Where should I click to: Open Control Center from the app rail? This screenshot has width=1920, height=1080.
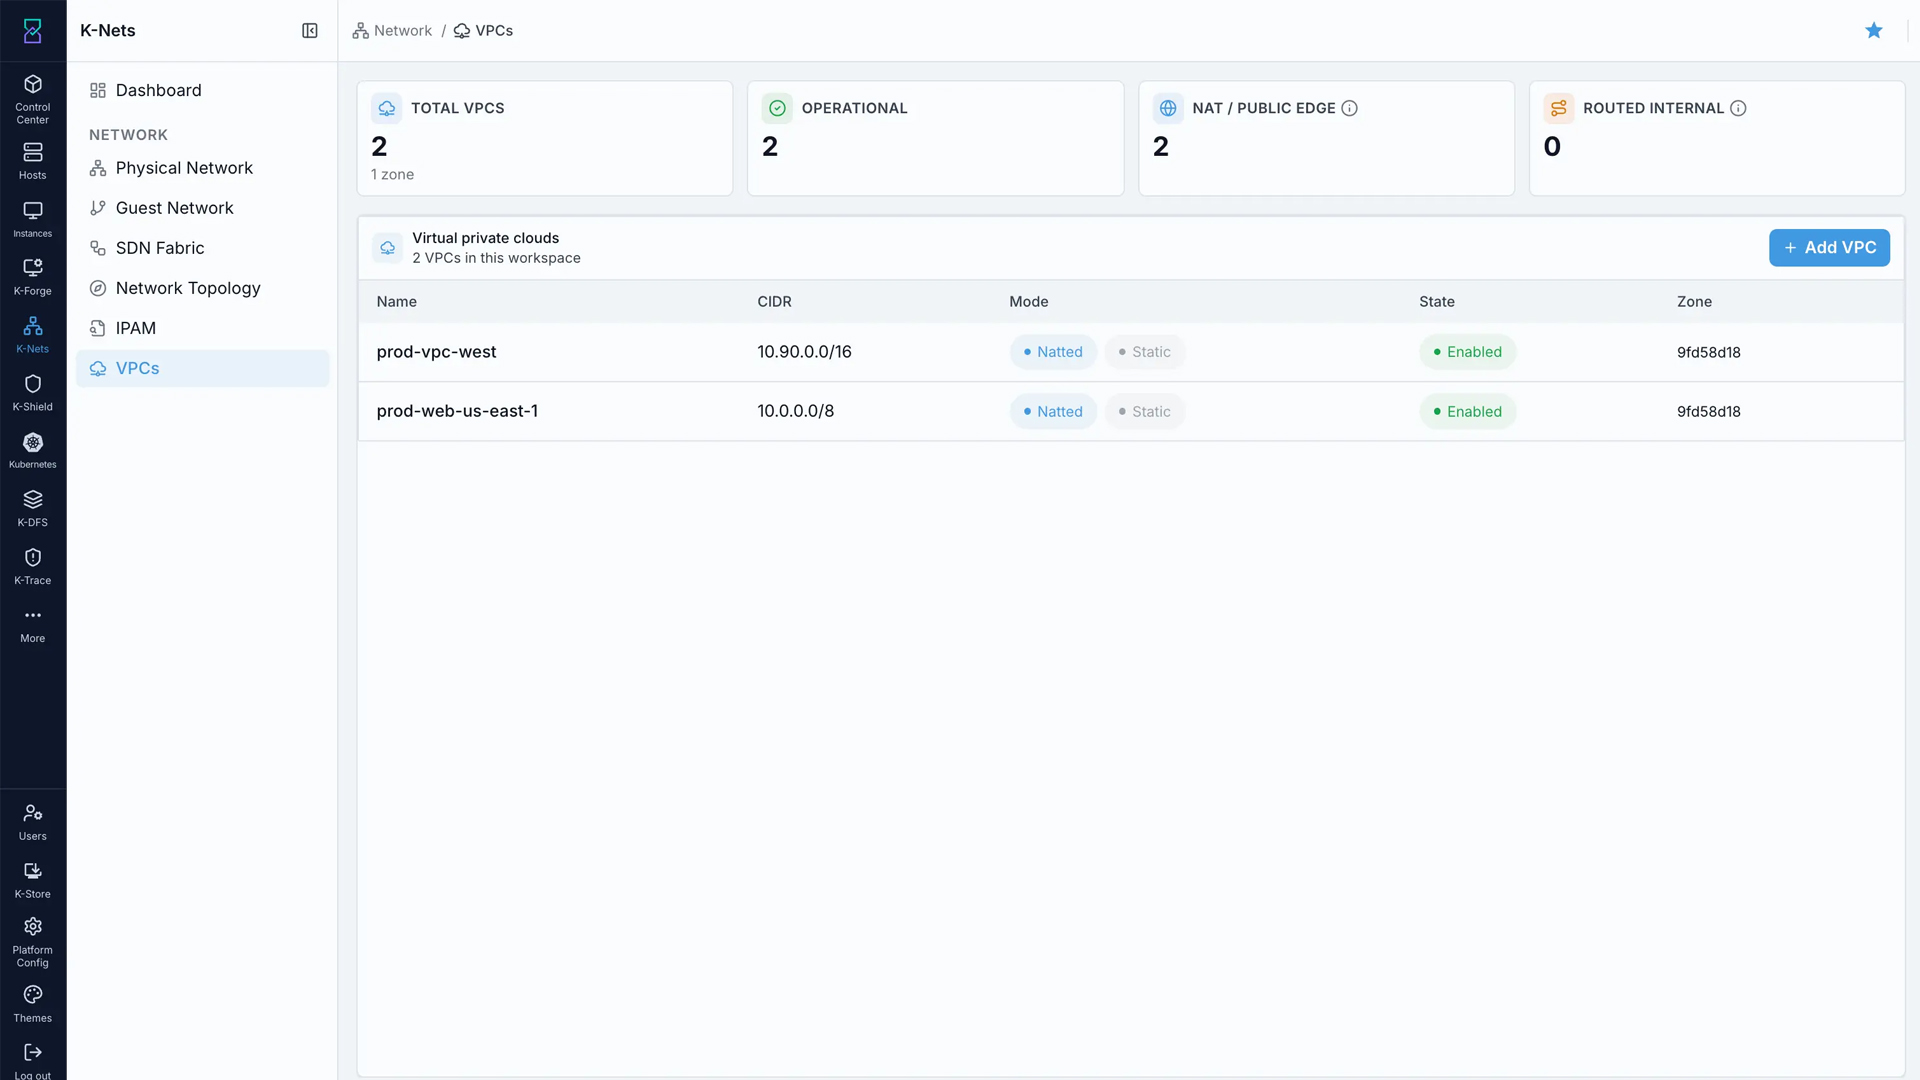(33, 98)
